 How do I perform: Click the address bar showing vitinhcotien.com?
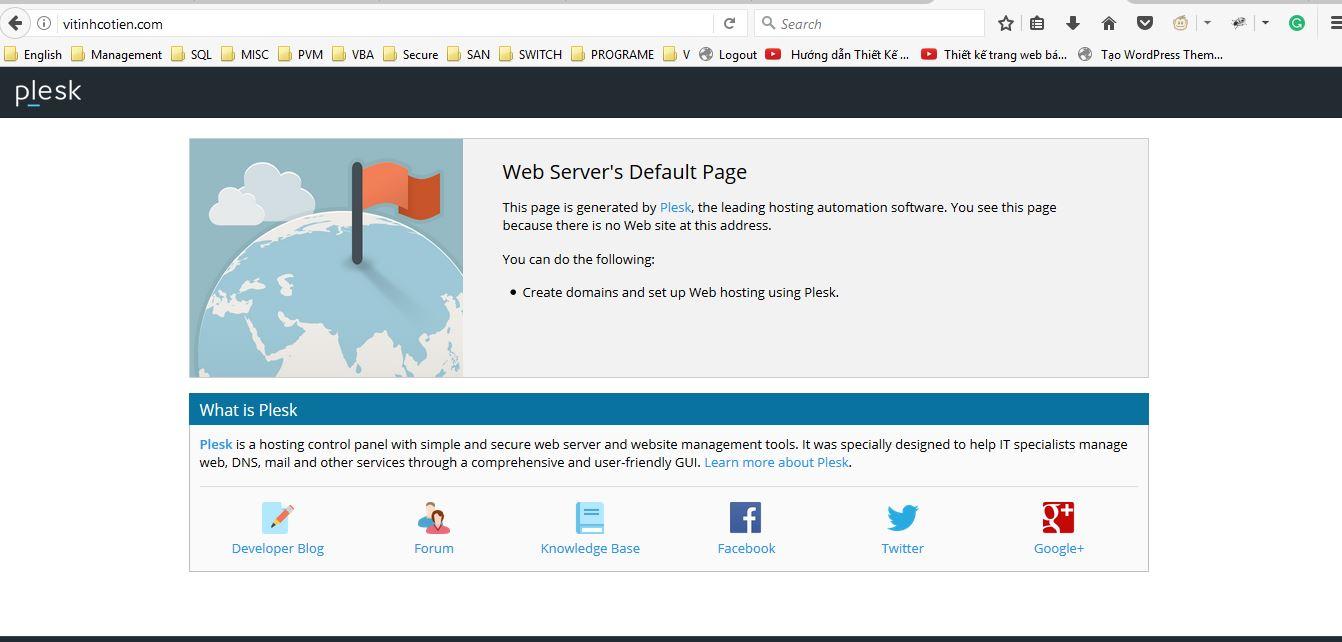(385, 23)
